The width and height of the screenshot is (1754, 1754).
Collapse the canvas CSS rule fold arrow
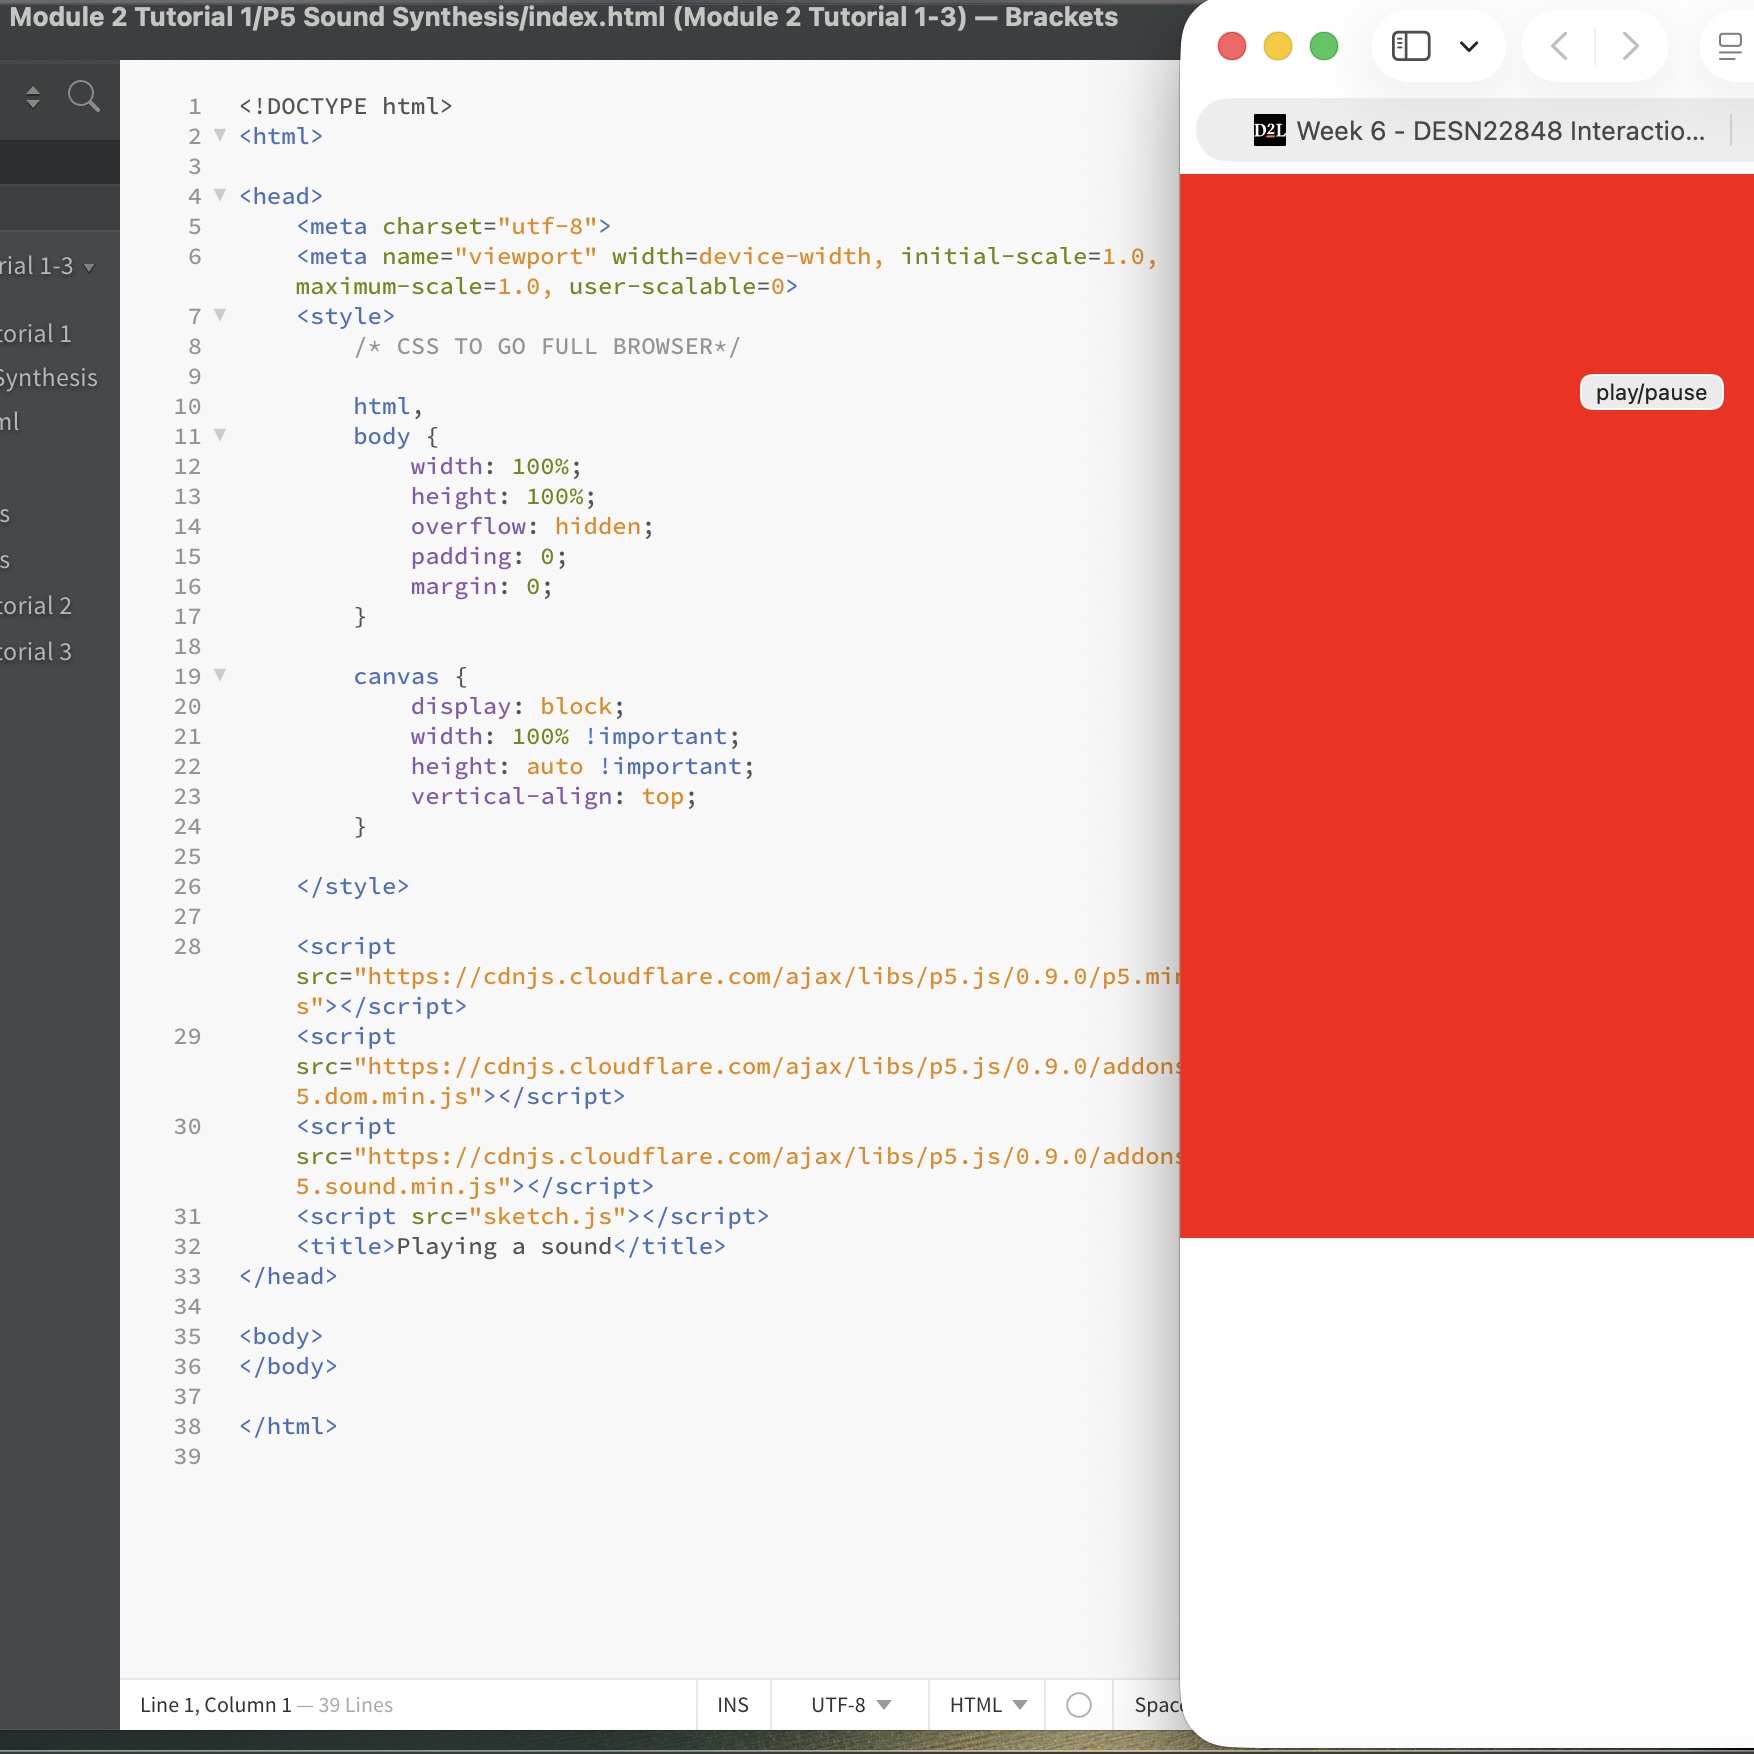click(220, 676)
